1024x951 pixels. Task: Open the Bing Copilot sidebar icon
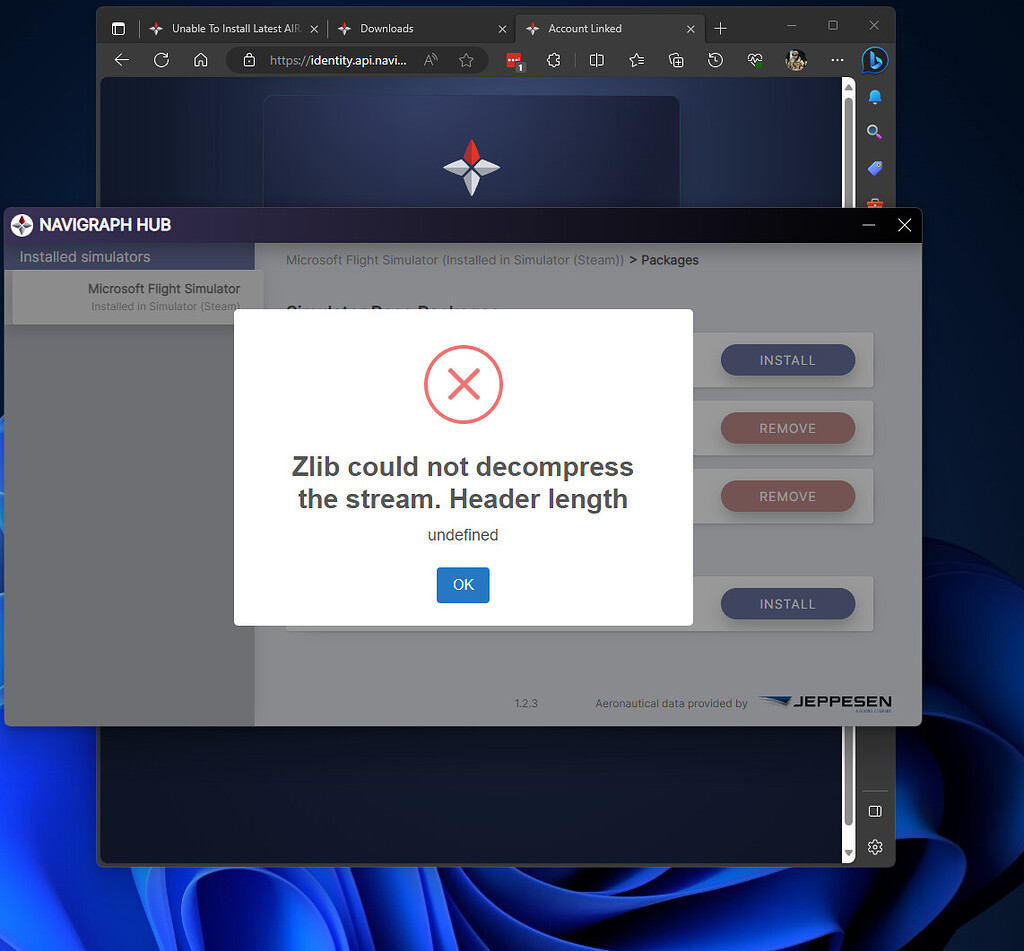pyautogui.click(x=874, y=60)
